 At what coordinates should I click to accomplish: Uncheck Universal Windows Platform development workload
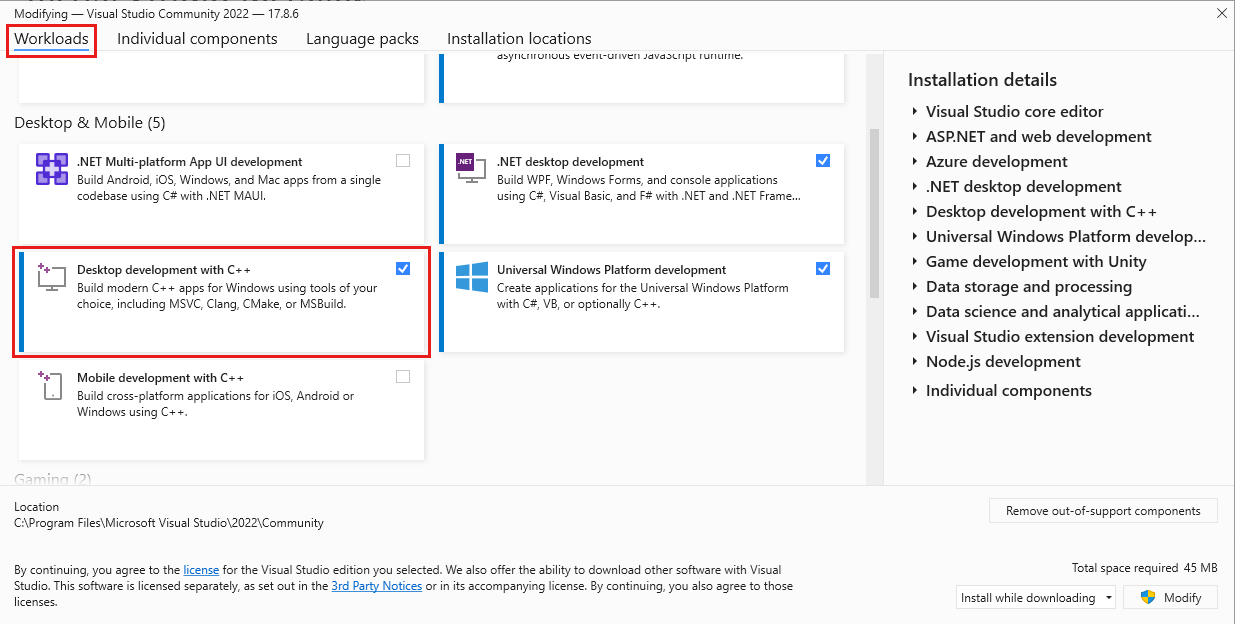823,268
